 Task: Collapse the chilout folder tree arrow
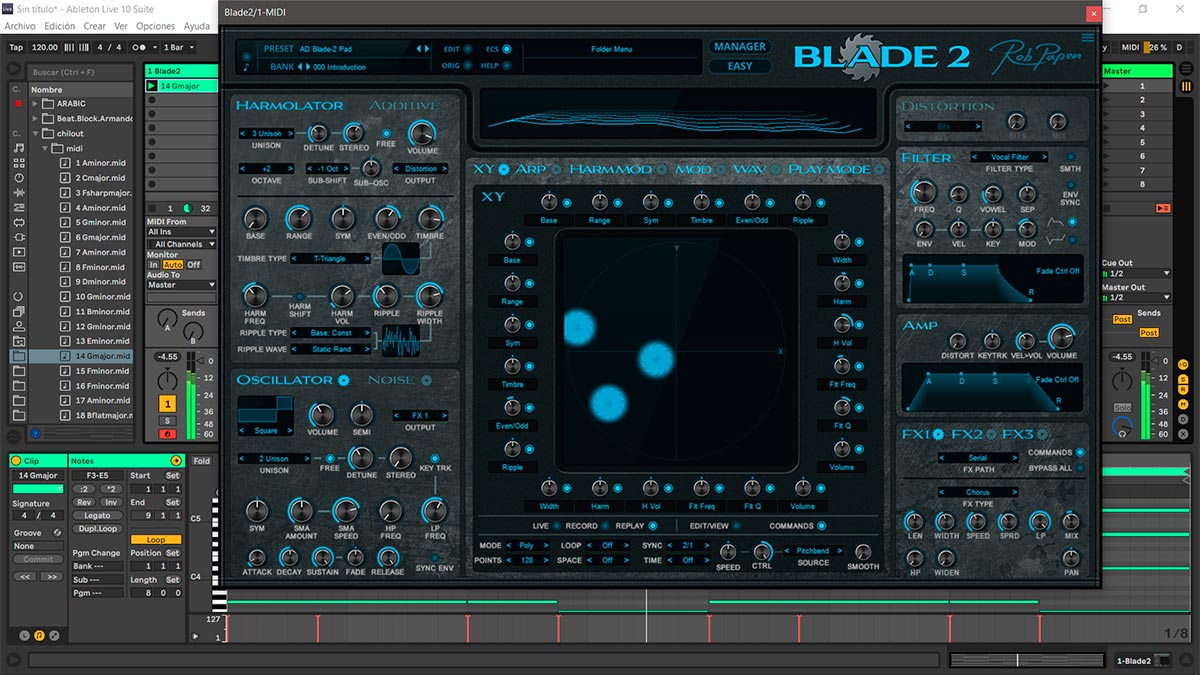tap(35, 133)
